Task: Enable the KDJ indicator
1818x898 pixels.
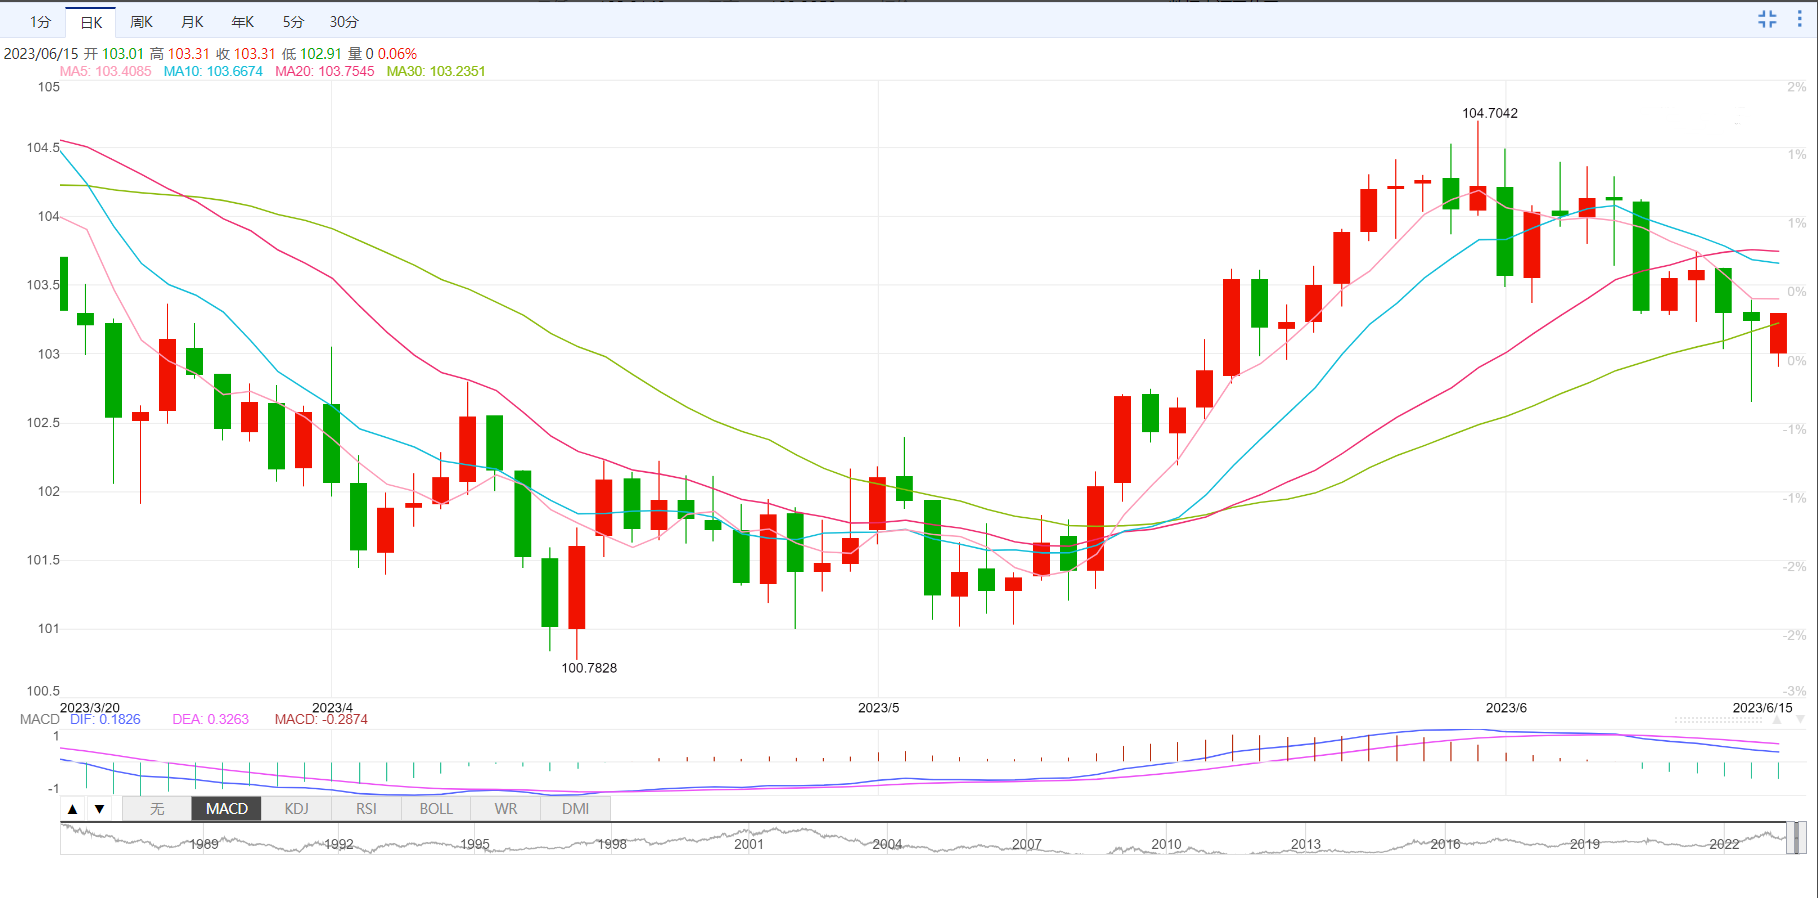Action: click(x=296, y=809)
